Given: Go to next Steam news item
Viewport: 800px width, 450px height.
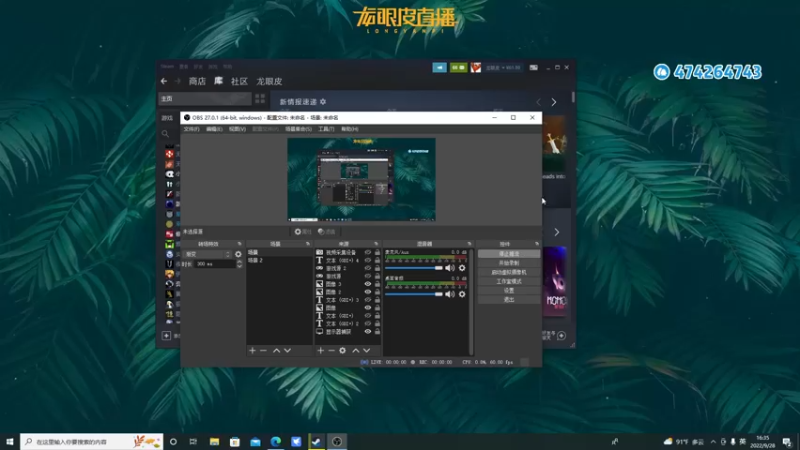Looking at the screenshot, I should coord(554,102).
